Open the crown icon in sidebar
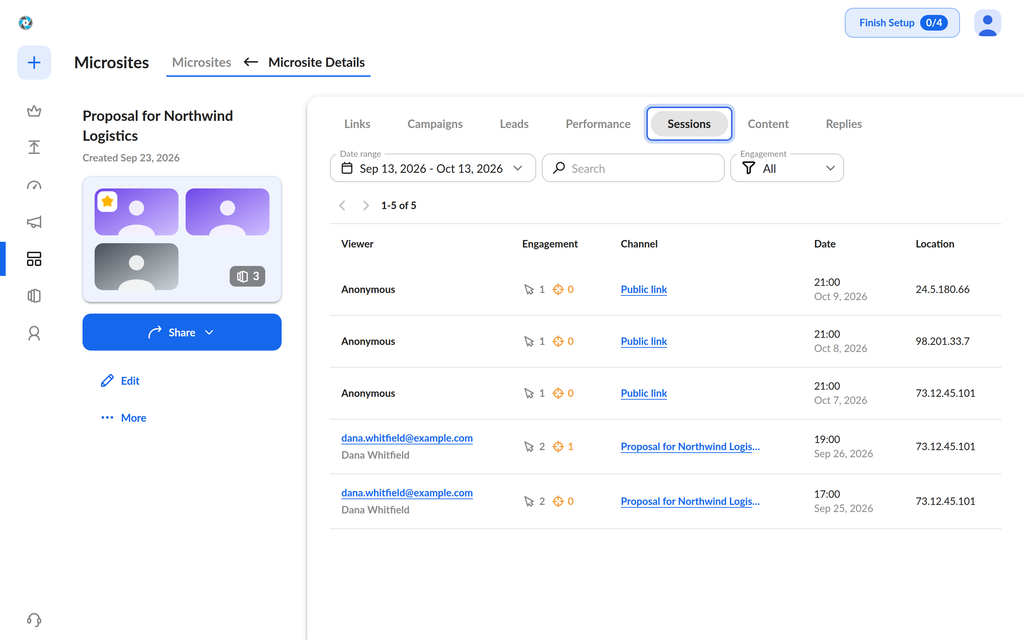The width and height of the screenshot is (1024, 640). (x=34, y=111)
